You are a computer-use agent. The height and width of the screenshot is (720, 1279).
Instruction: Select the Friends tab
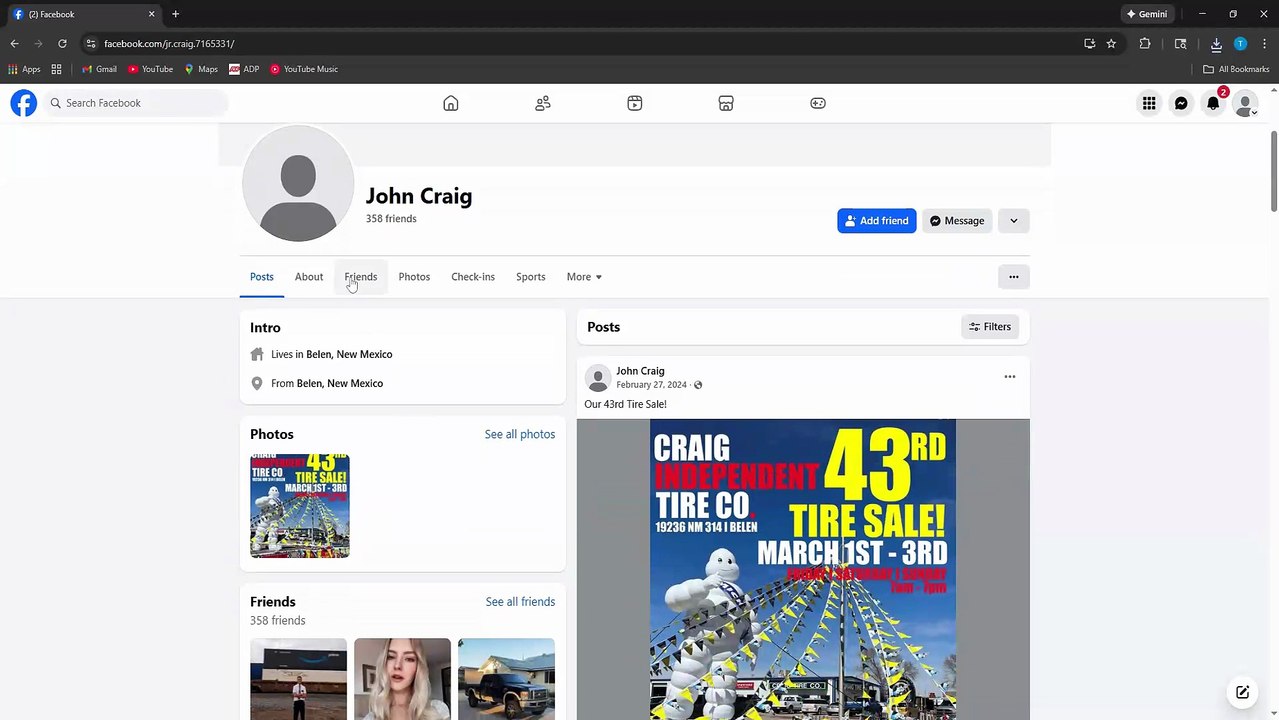[x=361, y=277]
